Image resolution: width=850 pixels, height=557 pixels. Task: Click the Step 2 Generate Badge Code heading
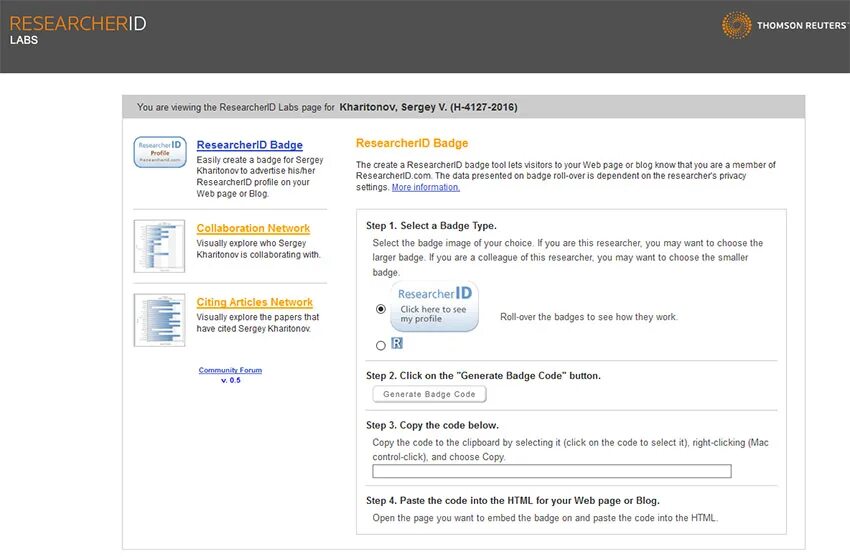click(x=483, y=375)
